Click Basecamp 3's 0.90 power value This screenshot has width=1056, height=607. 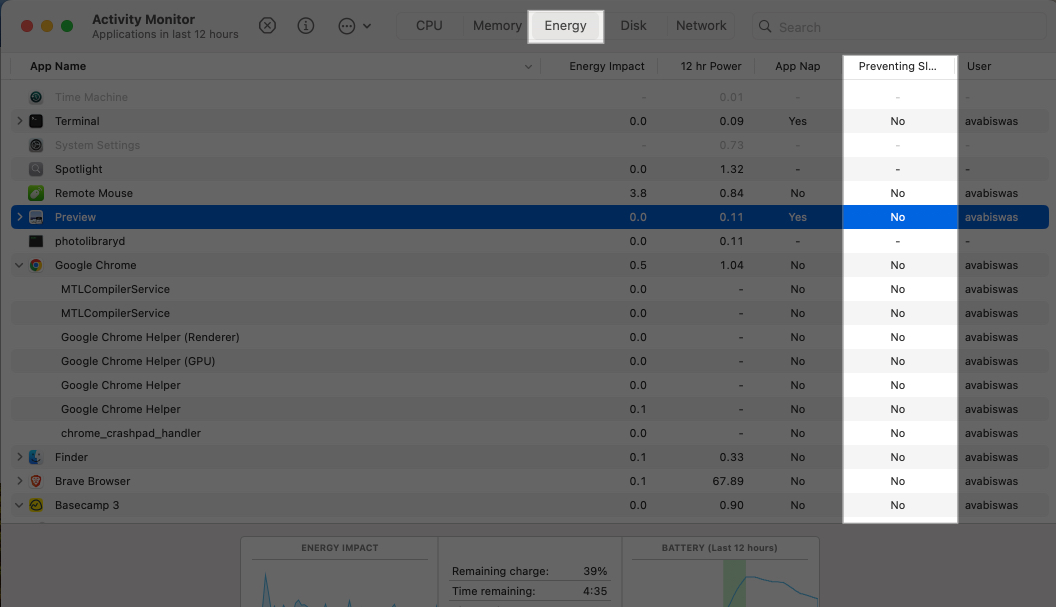731,505
